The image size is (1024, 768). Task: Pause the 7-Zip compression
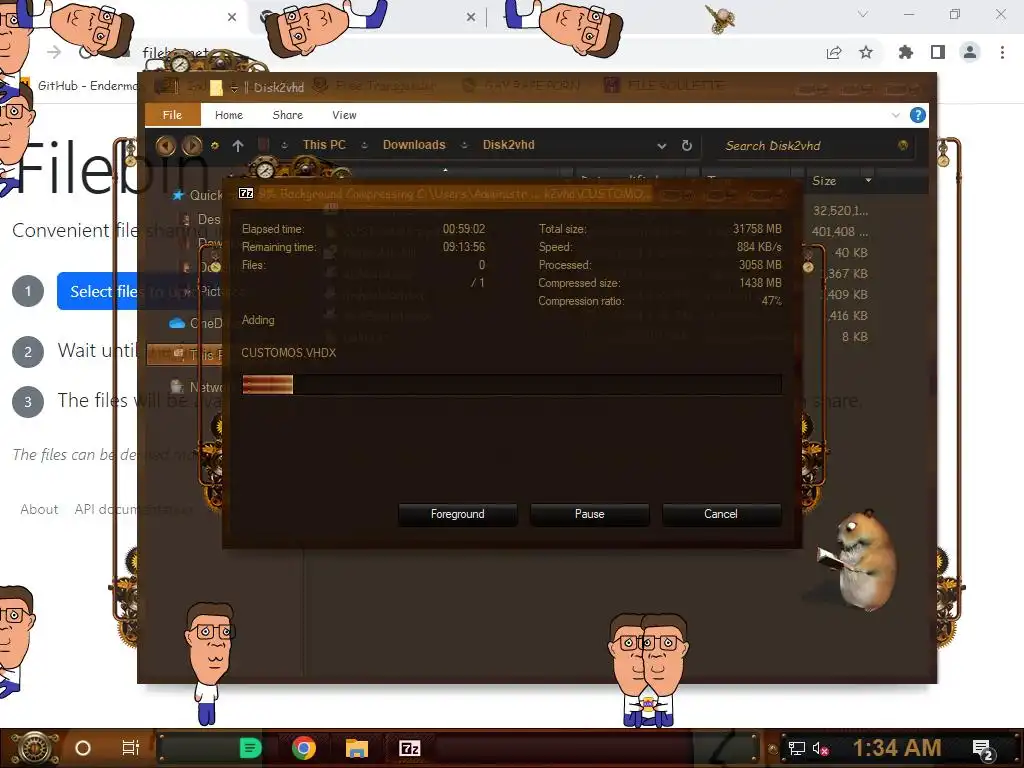tap(590, 514)
